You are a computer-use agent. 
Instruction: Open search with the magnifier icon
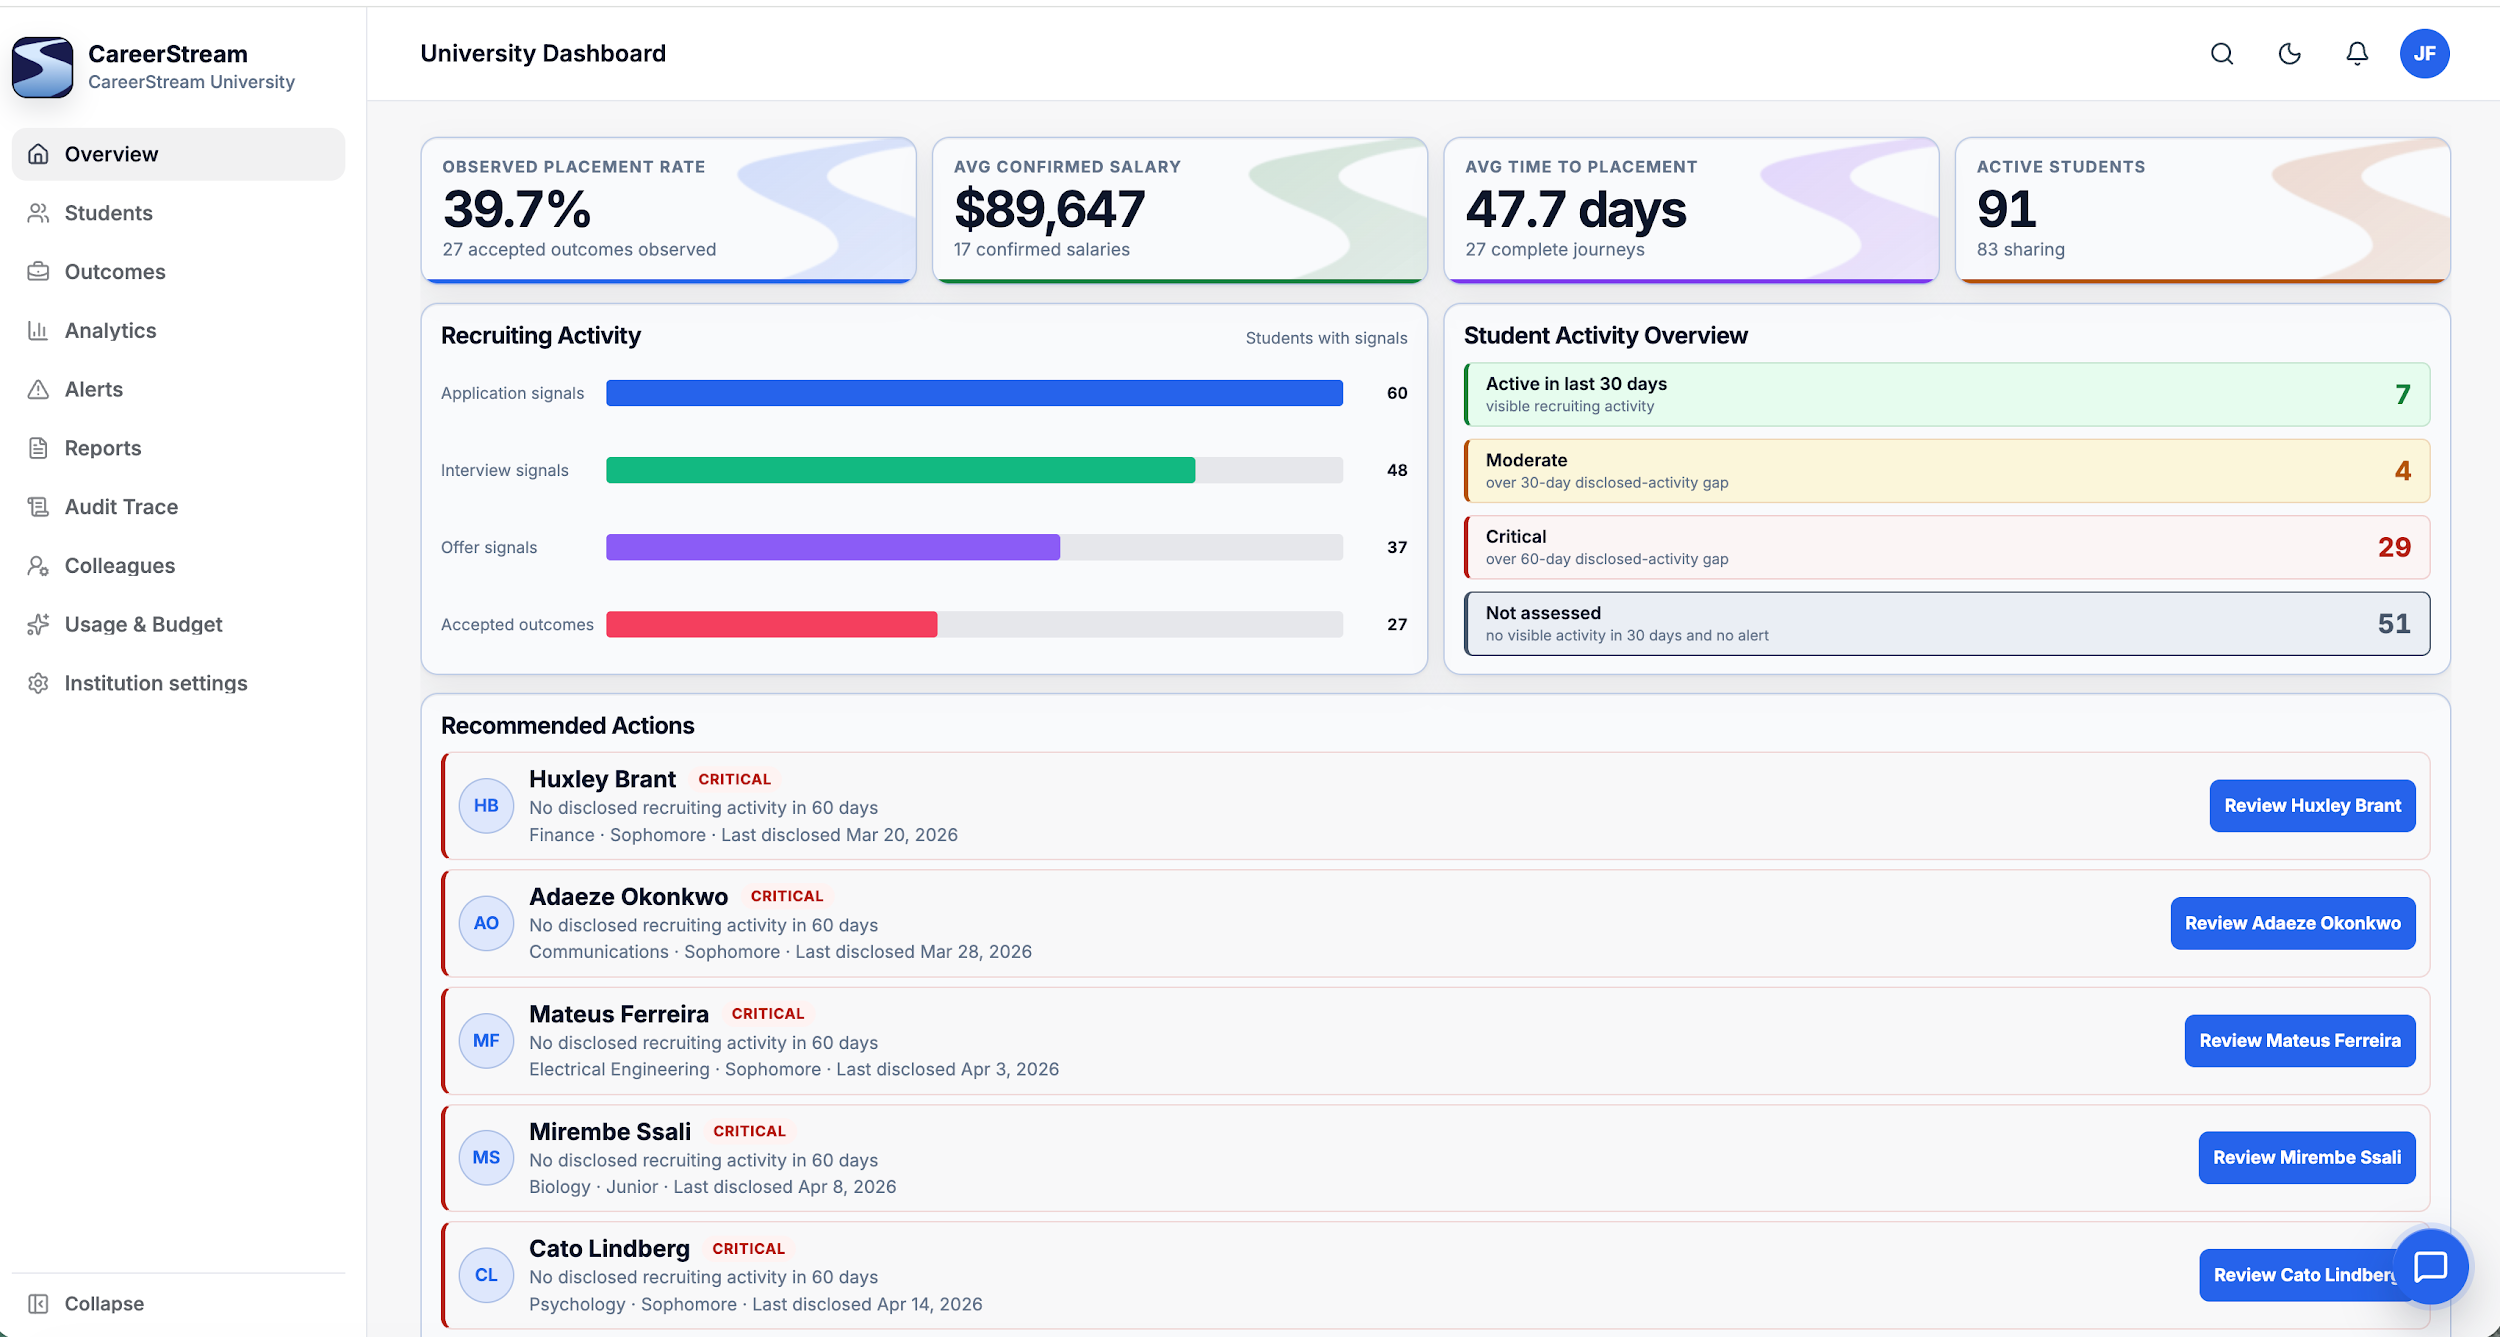pos(2222,54)
